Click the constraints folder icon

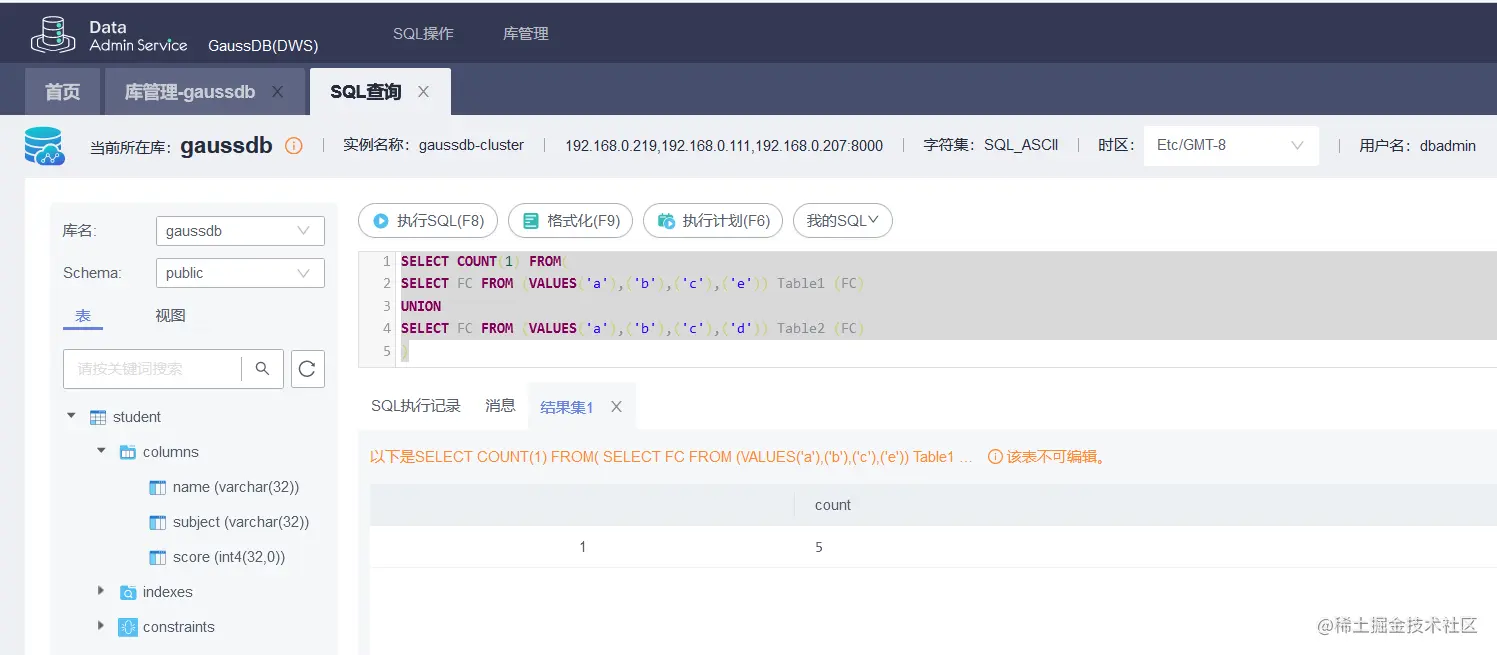128,627
